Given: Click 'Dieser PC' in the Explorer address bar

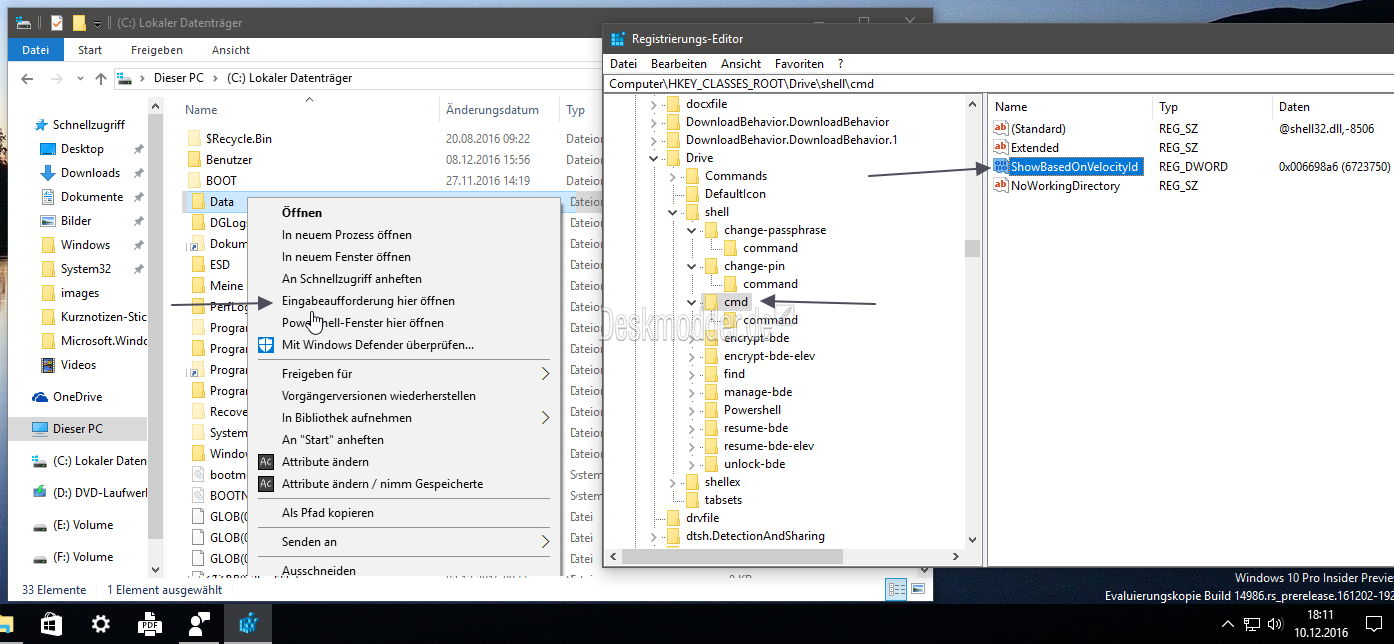Looking at the screenshot, I should pos(178,78).
